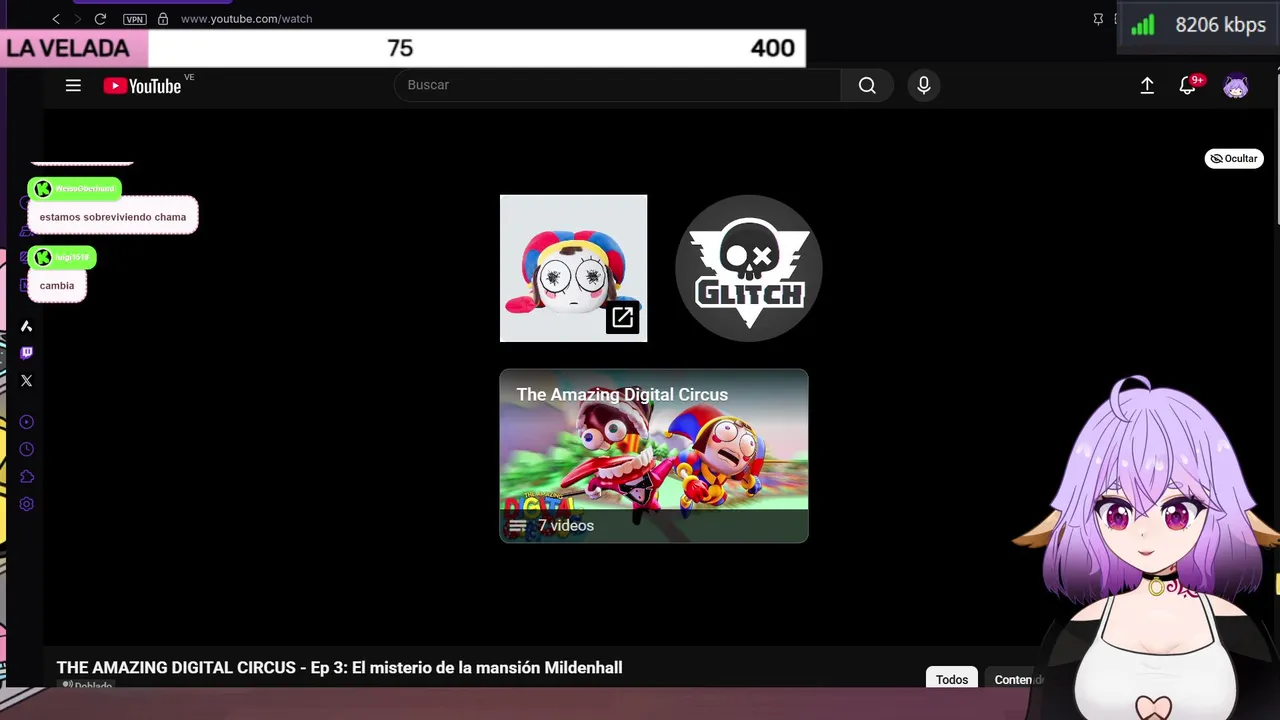The width and height of the screenshot is (1280, 720).
Task: Go back with the browser back arrow
Action: click(55, 19)
